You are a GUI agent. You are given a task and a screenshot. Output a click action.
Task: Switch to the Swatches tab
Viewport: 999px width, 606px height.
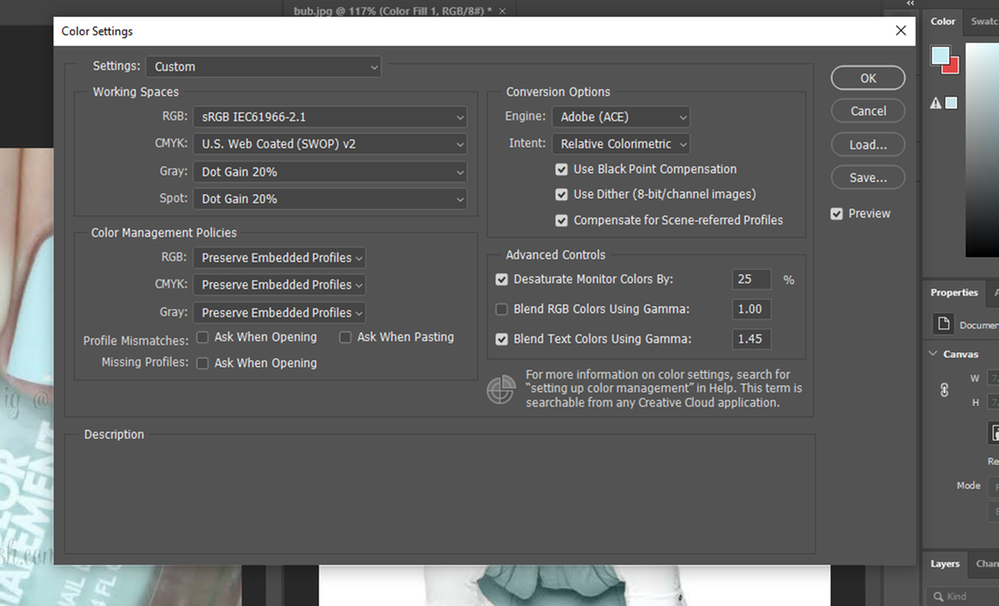983,21
